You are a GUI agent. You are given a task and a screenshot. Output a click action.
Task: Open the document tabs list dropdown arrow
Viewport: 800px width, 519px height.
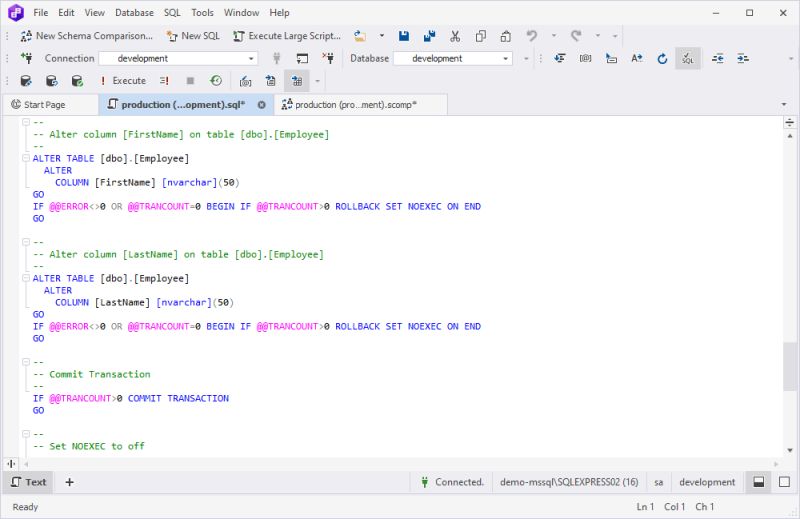(784, 105)
